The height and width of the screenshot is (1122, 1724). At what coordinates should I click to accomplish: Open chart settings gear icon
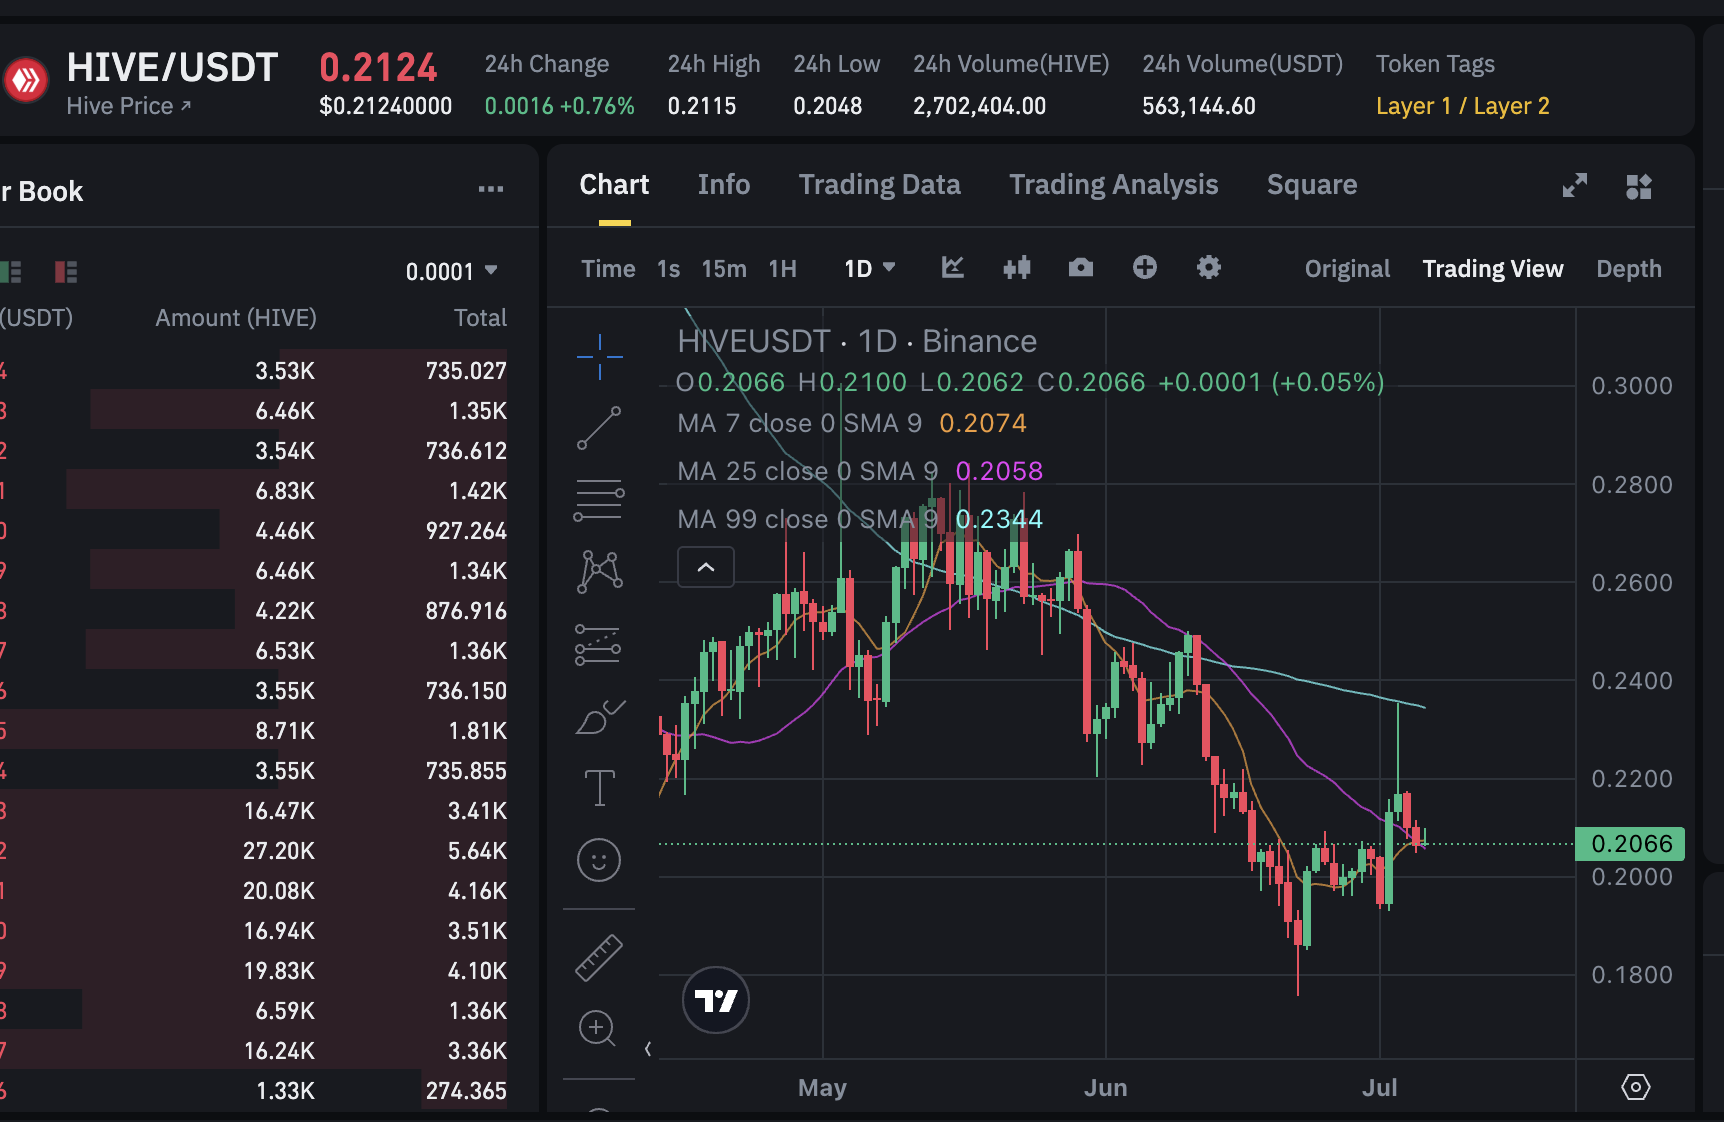coord(1209,267)
